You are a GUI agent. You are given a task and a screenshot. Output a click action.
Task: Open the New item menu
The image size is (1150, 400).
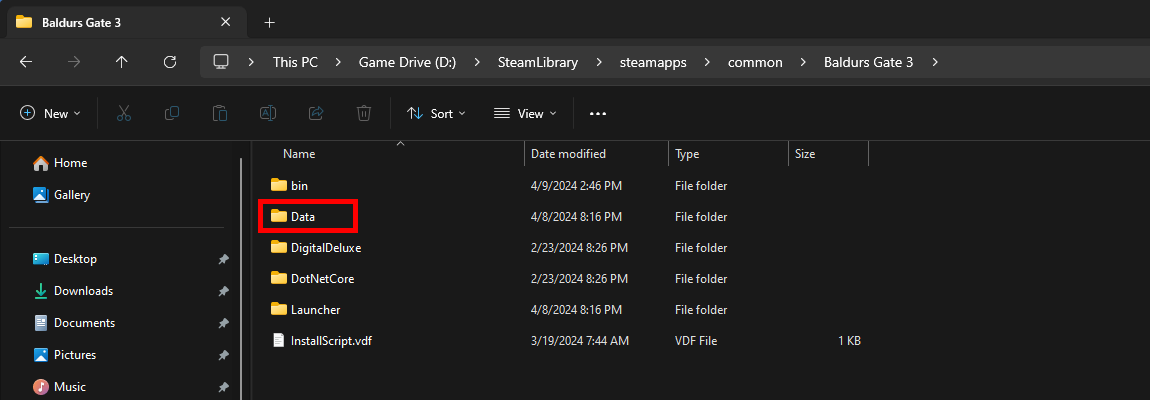click(51, 114)
